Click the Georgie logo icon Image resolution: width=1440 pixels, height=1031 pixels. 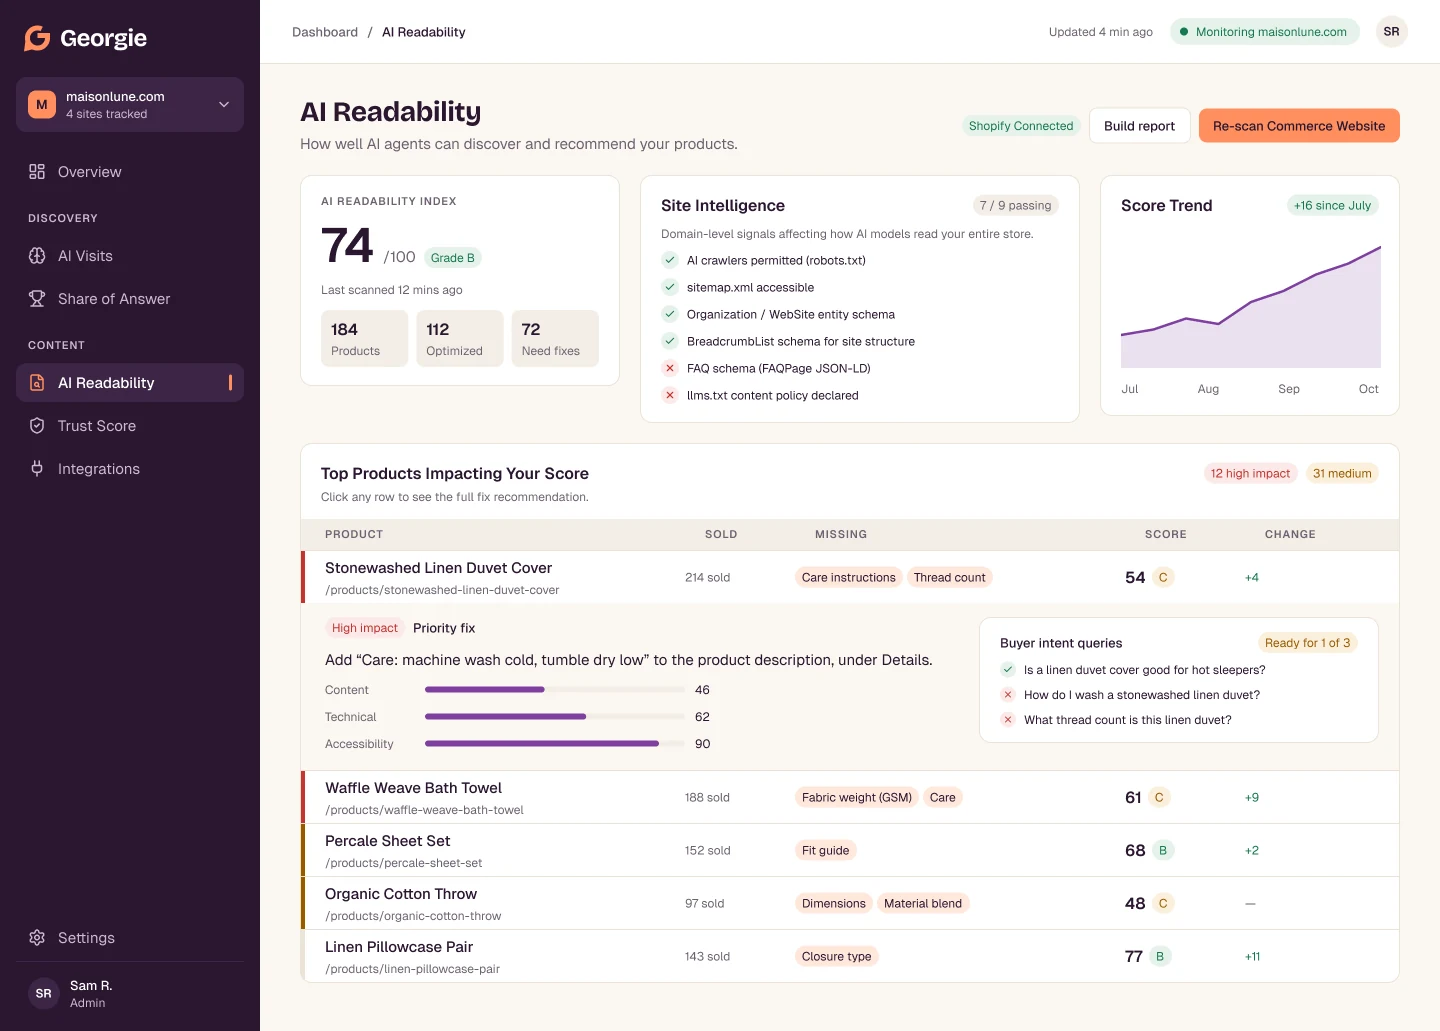(x=37, y=38)
